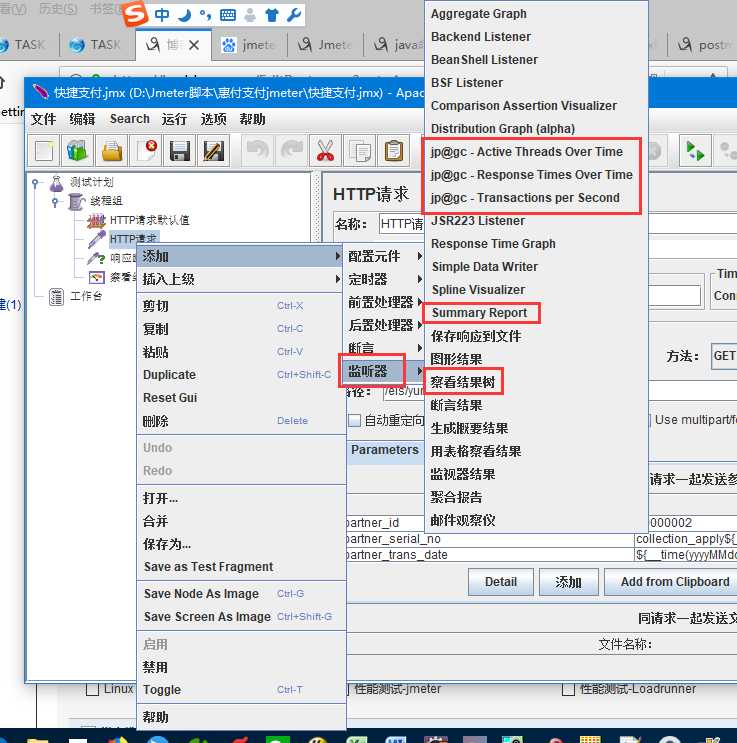Viewport: 737px width, 743px height.
Task: Collapse the 线程组 tree expander
Action: [55, 202]
